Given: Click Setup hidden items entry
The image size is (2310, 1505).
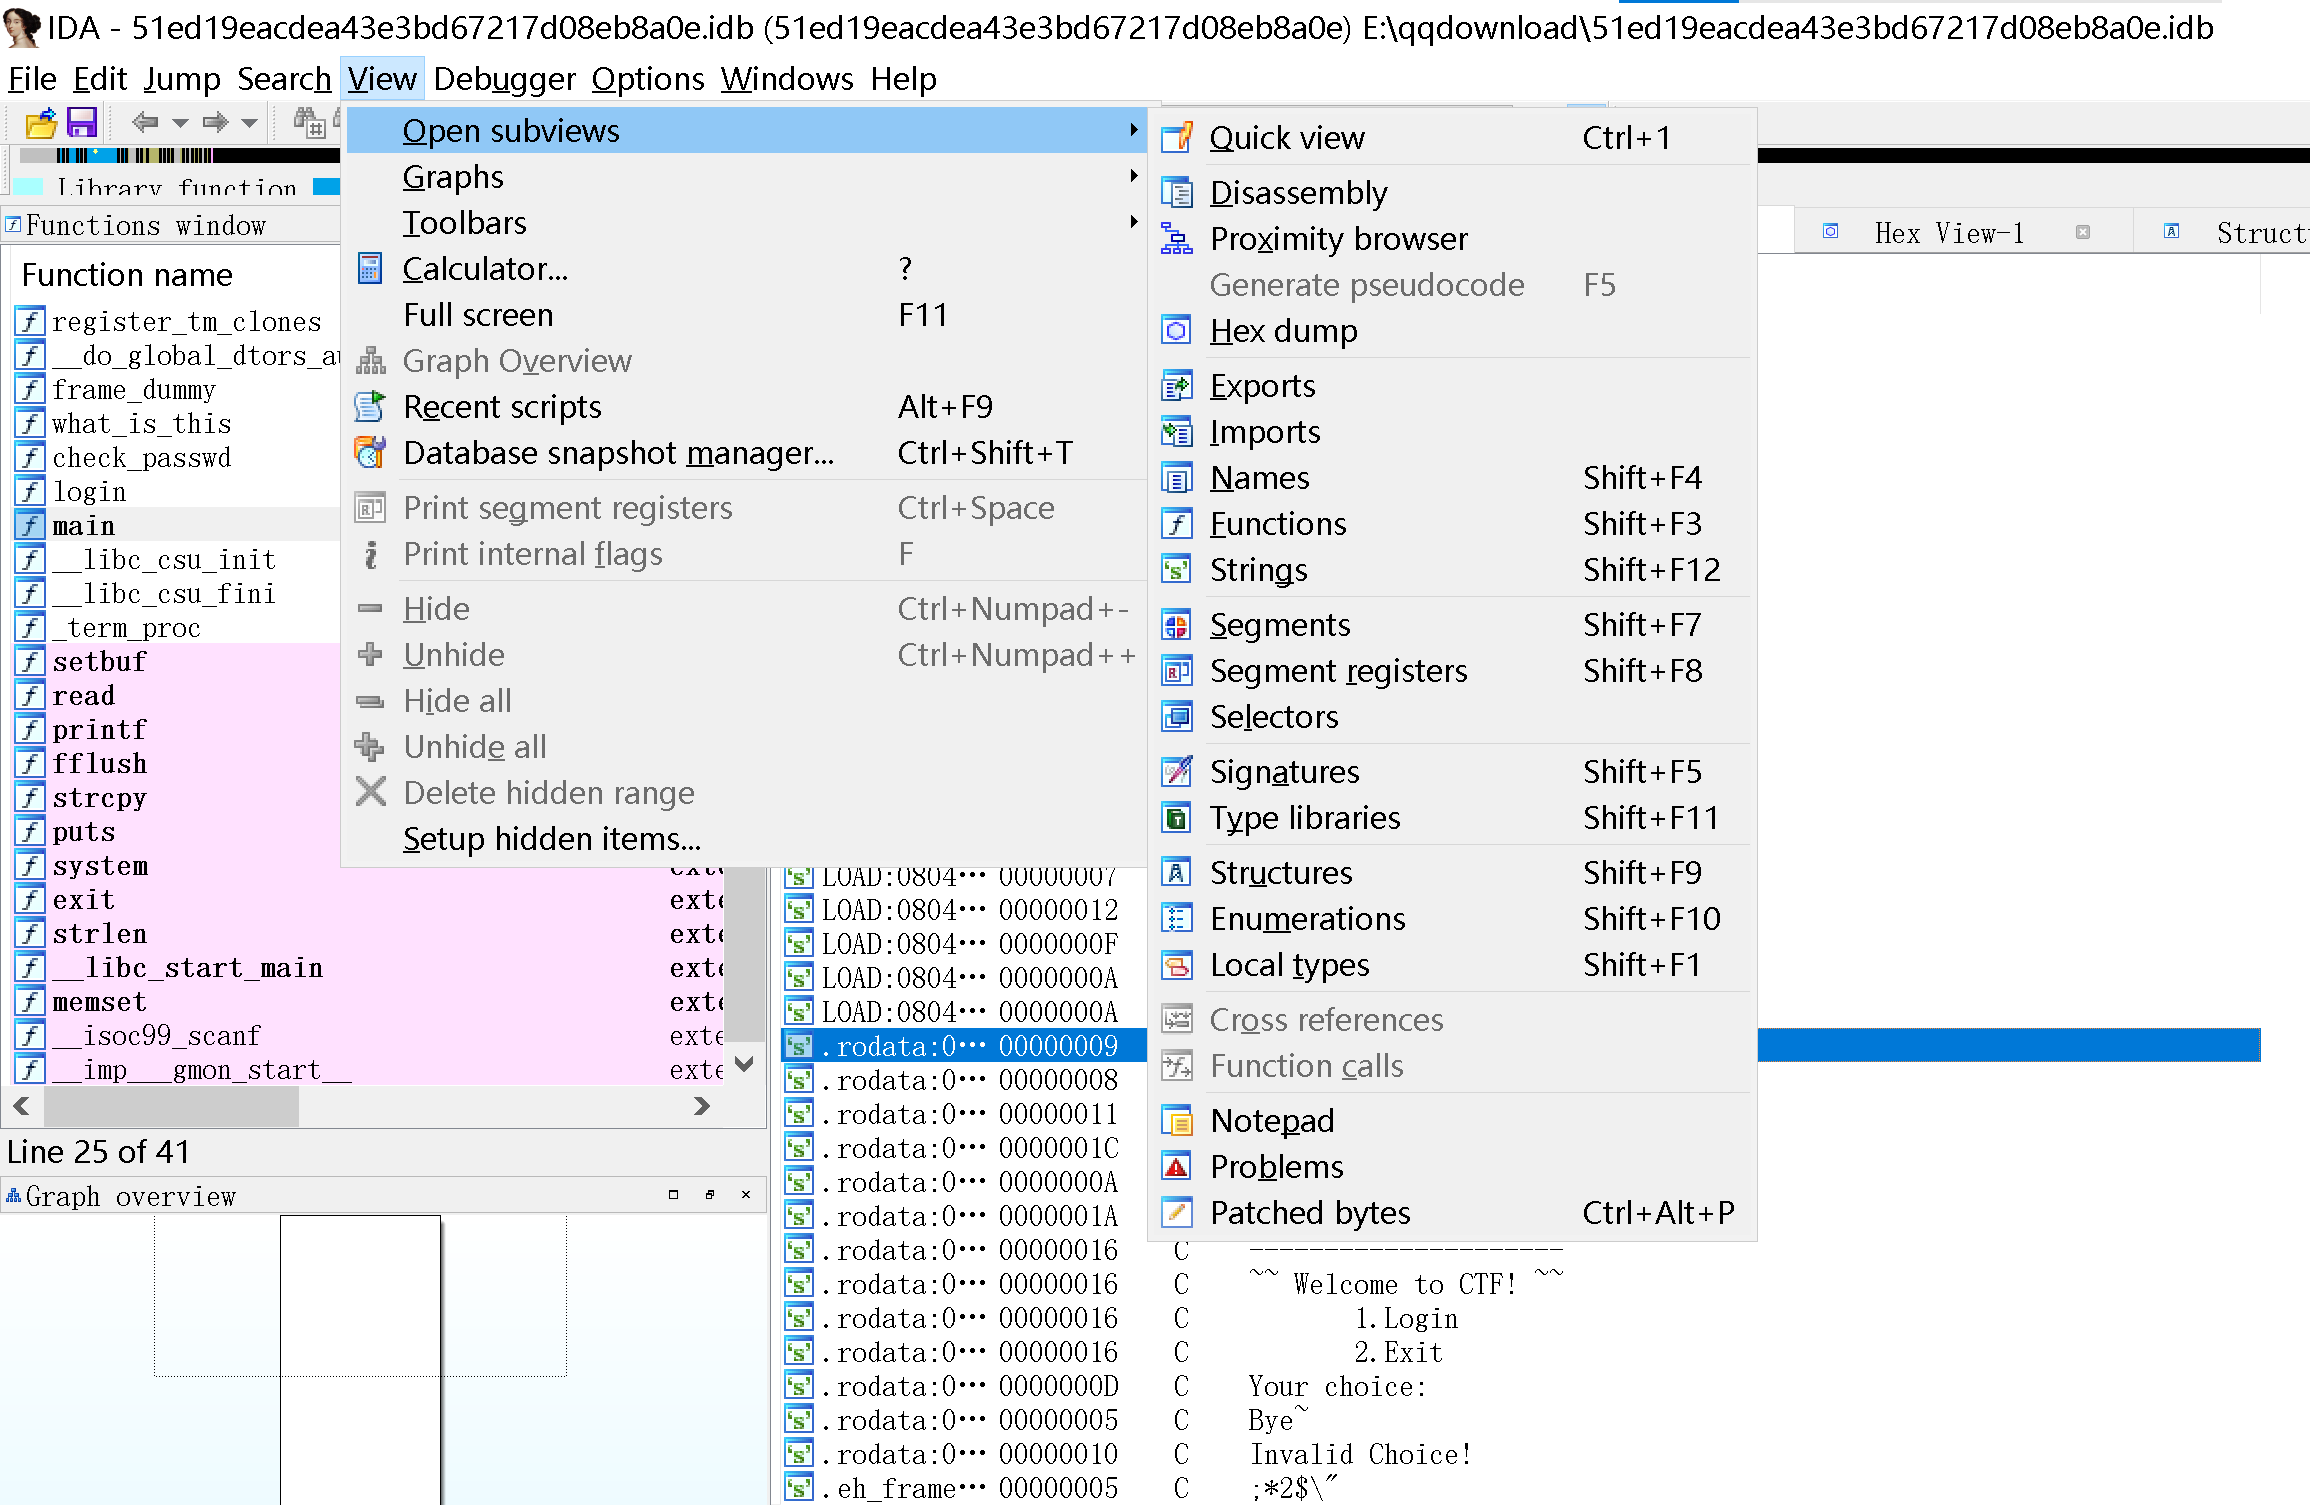Looking at the screenshot, I should (551, 839).
